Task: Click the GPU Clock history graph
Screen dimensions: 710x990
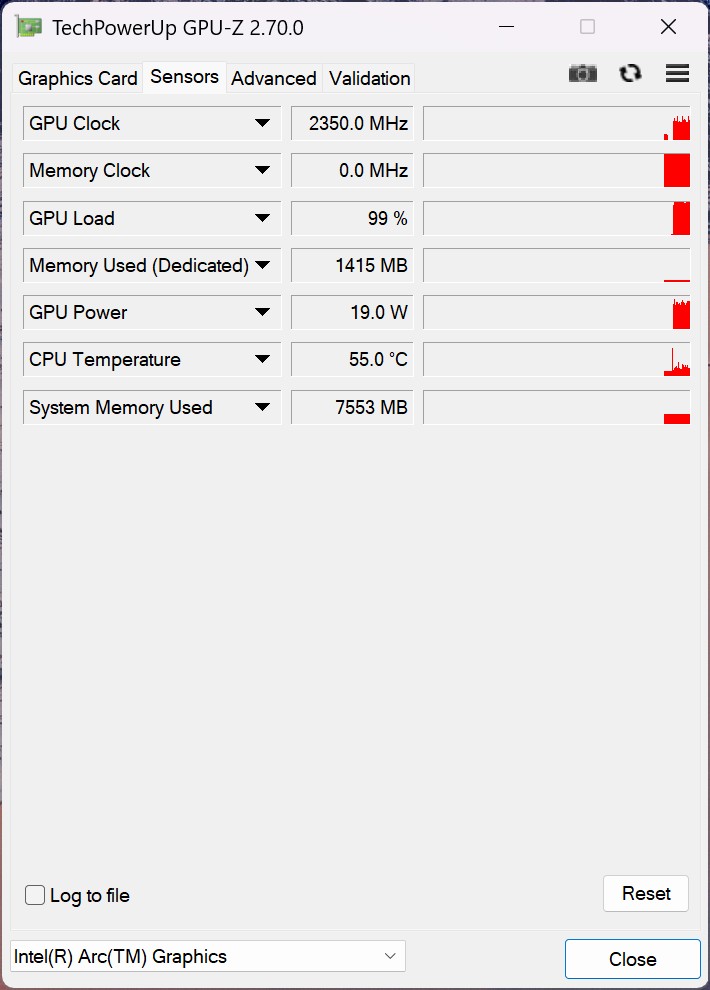Action: click(557, 123)
